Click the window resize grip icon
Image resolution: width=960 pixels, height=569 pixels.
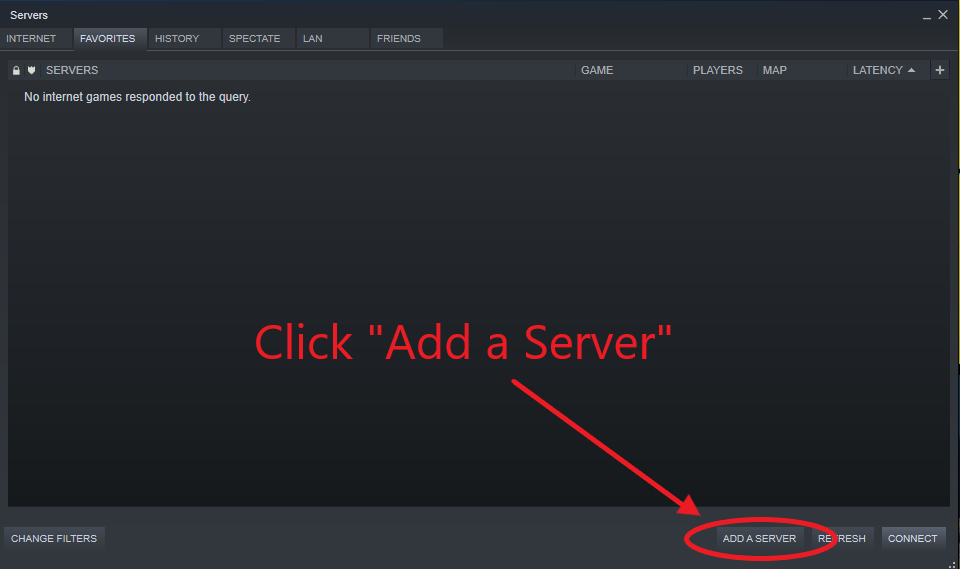[952, 565]
